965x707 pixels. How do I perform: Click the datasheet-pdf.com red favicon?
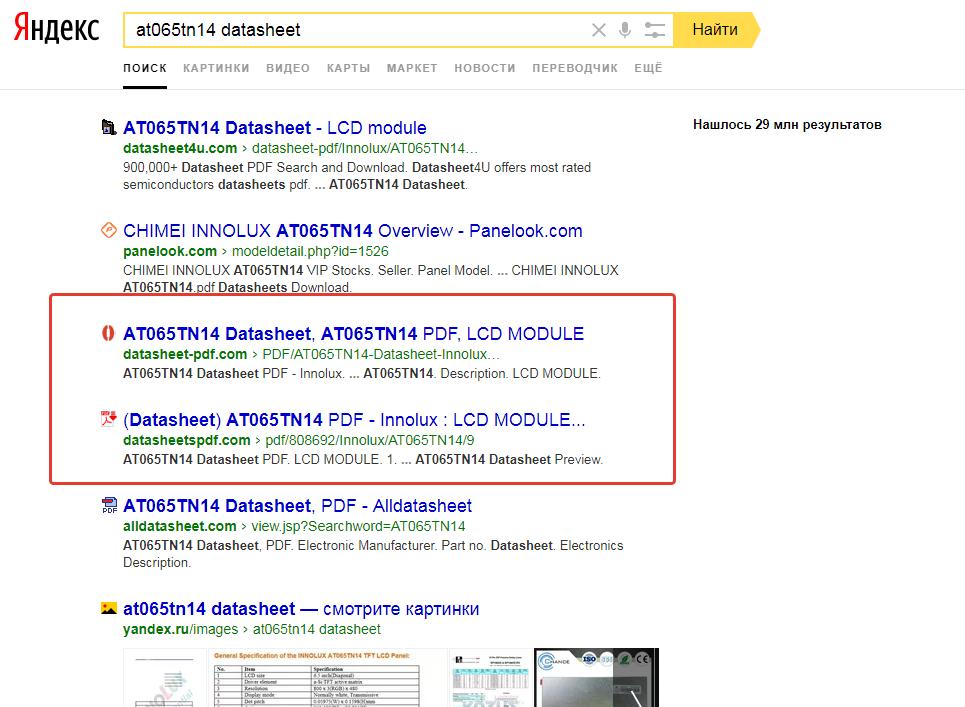coord(109,334)
